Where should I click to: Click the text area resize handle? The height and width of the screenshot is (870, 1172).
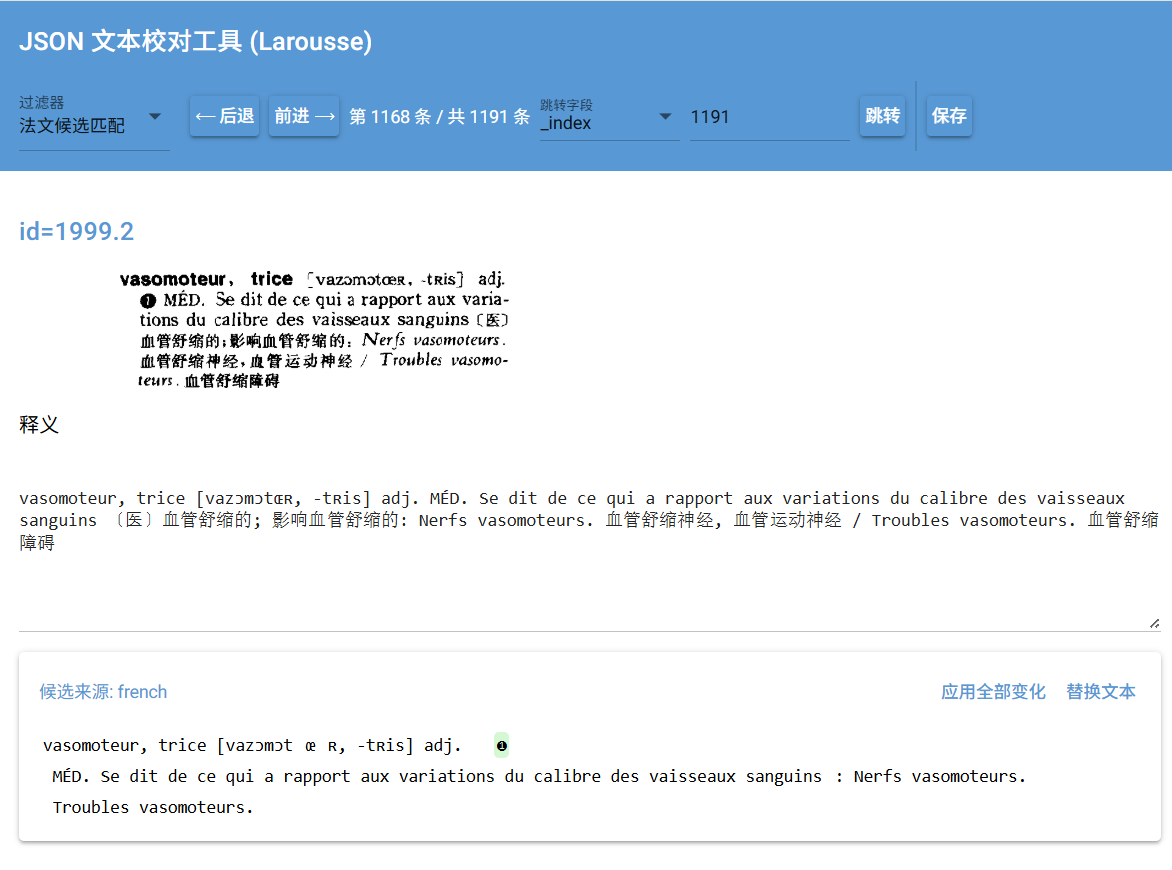pos(1154,623)
